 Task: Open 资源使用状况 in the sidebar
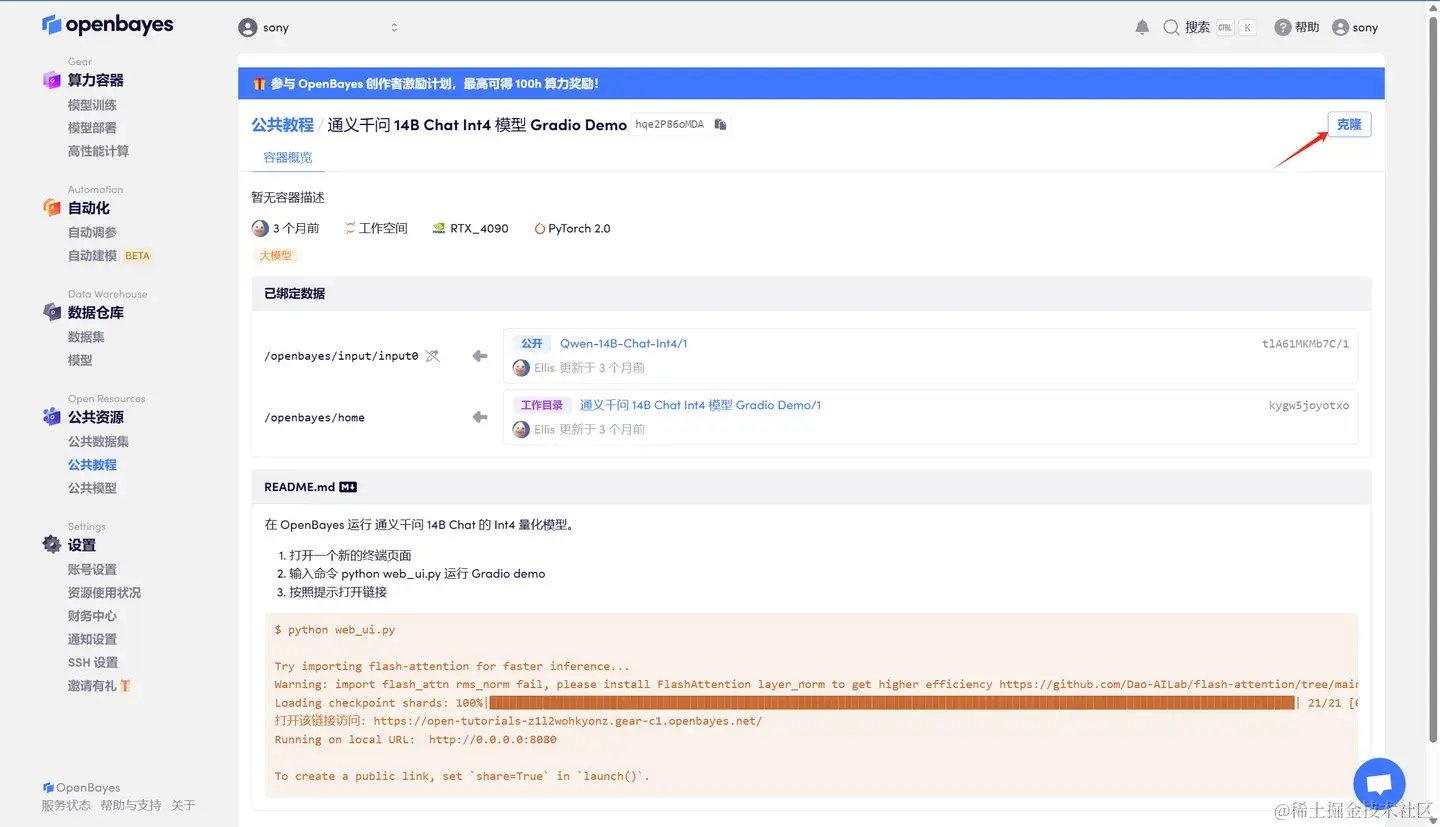(x=104, y=593)
